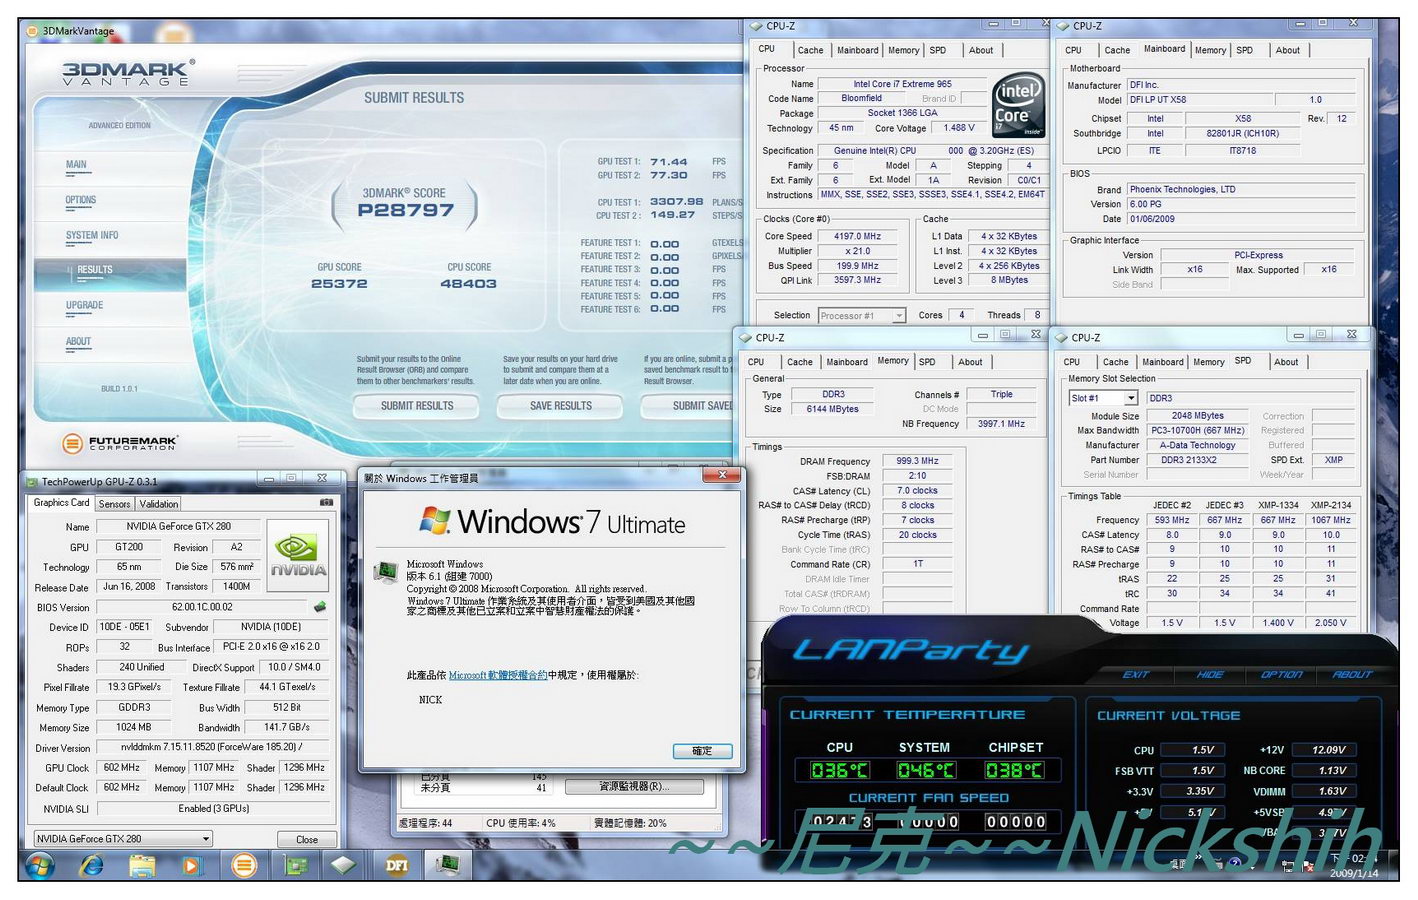Select the Graphics Card tab in GPU-Z

click(61, 503)
